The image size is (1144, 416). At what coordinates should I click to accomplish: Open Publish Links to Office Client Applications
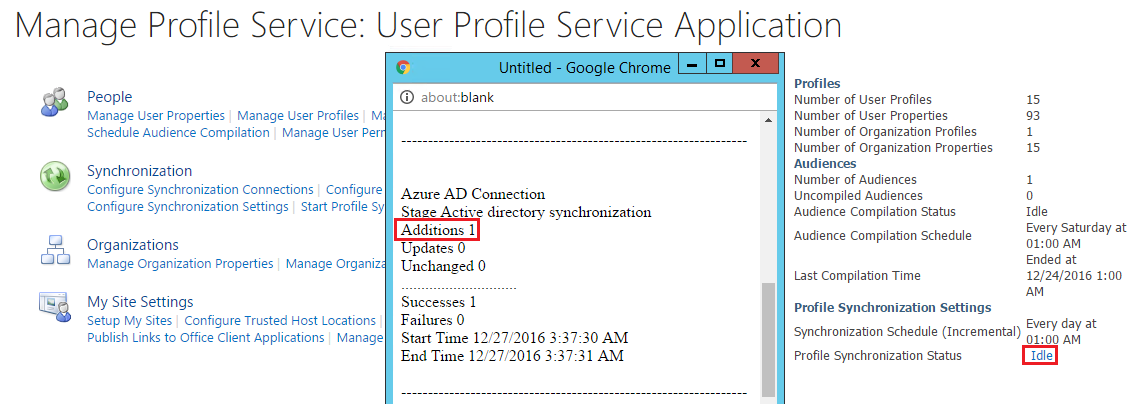coord(206,338)
